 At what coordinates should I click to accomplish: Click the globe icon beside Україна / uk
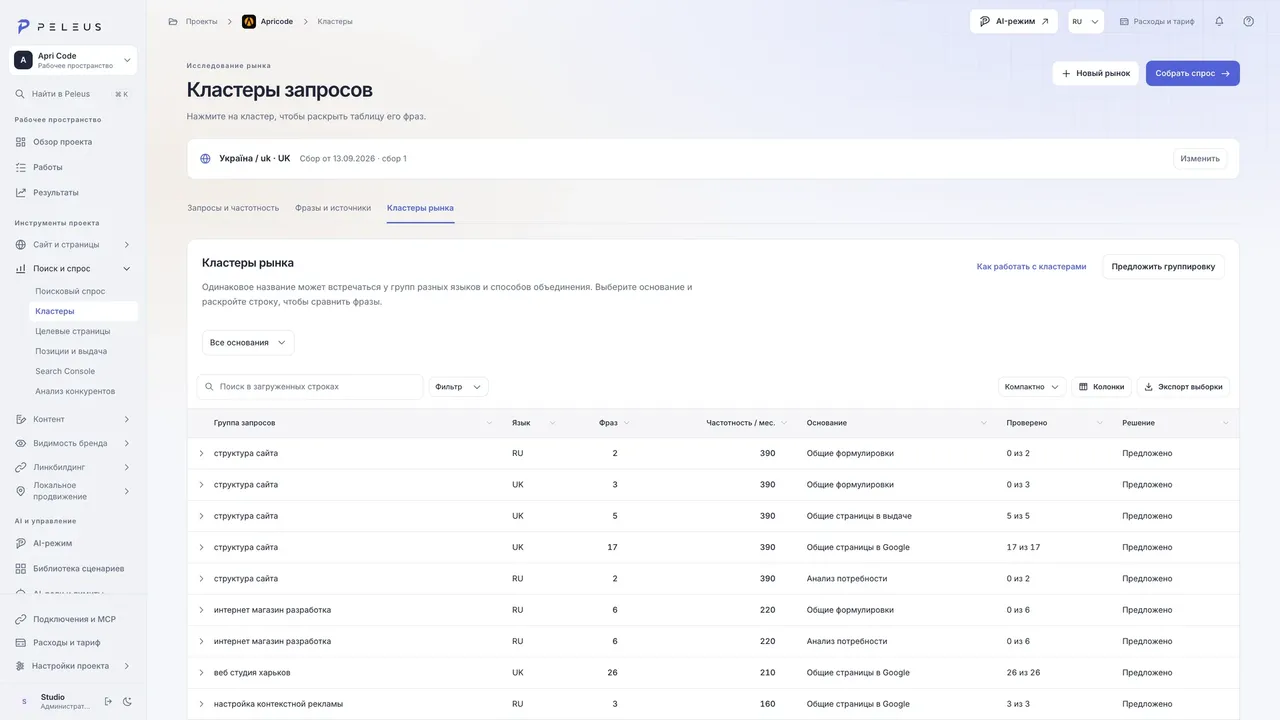click(205, 158)
